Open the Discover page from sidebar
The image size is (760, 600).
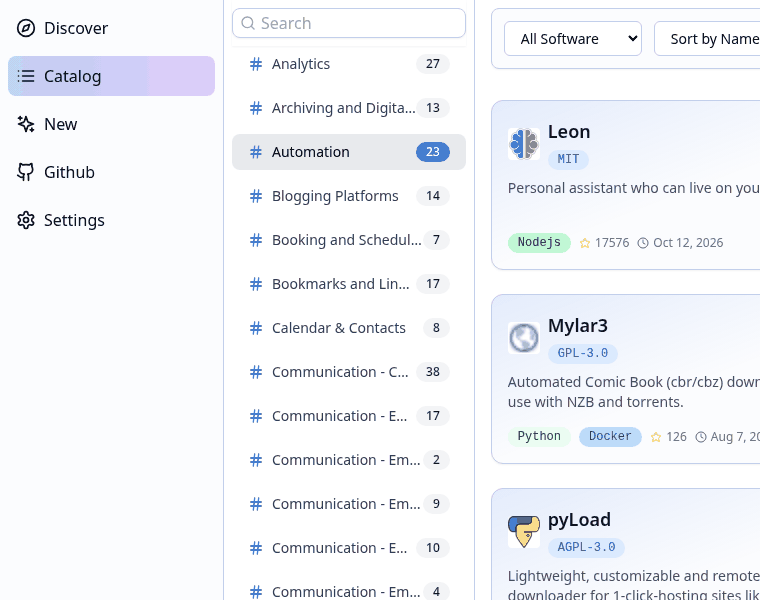tap(111, 28)
